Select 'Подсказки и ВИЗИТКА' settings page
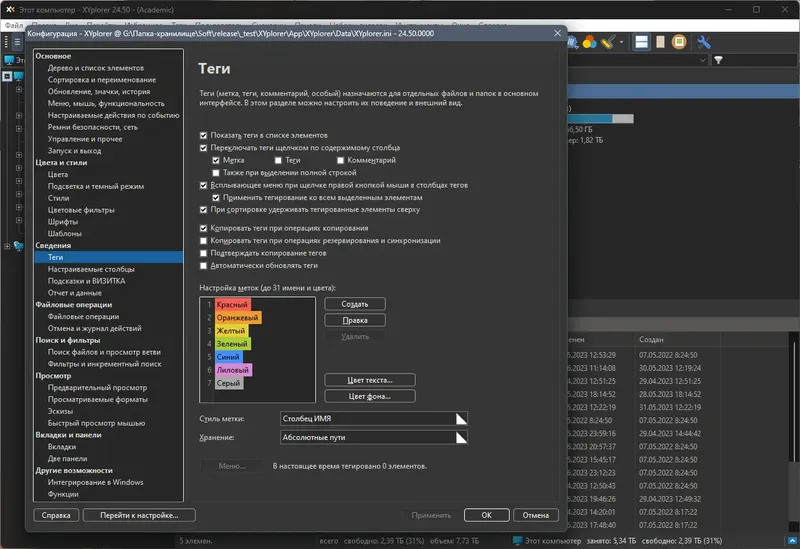The image size is (800, 549). click(x=86, y=281)
